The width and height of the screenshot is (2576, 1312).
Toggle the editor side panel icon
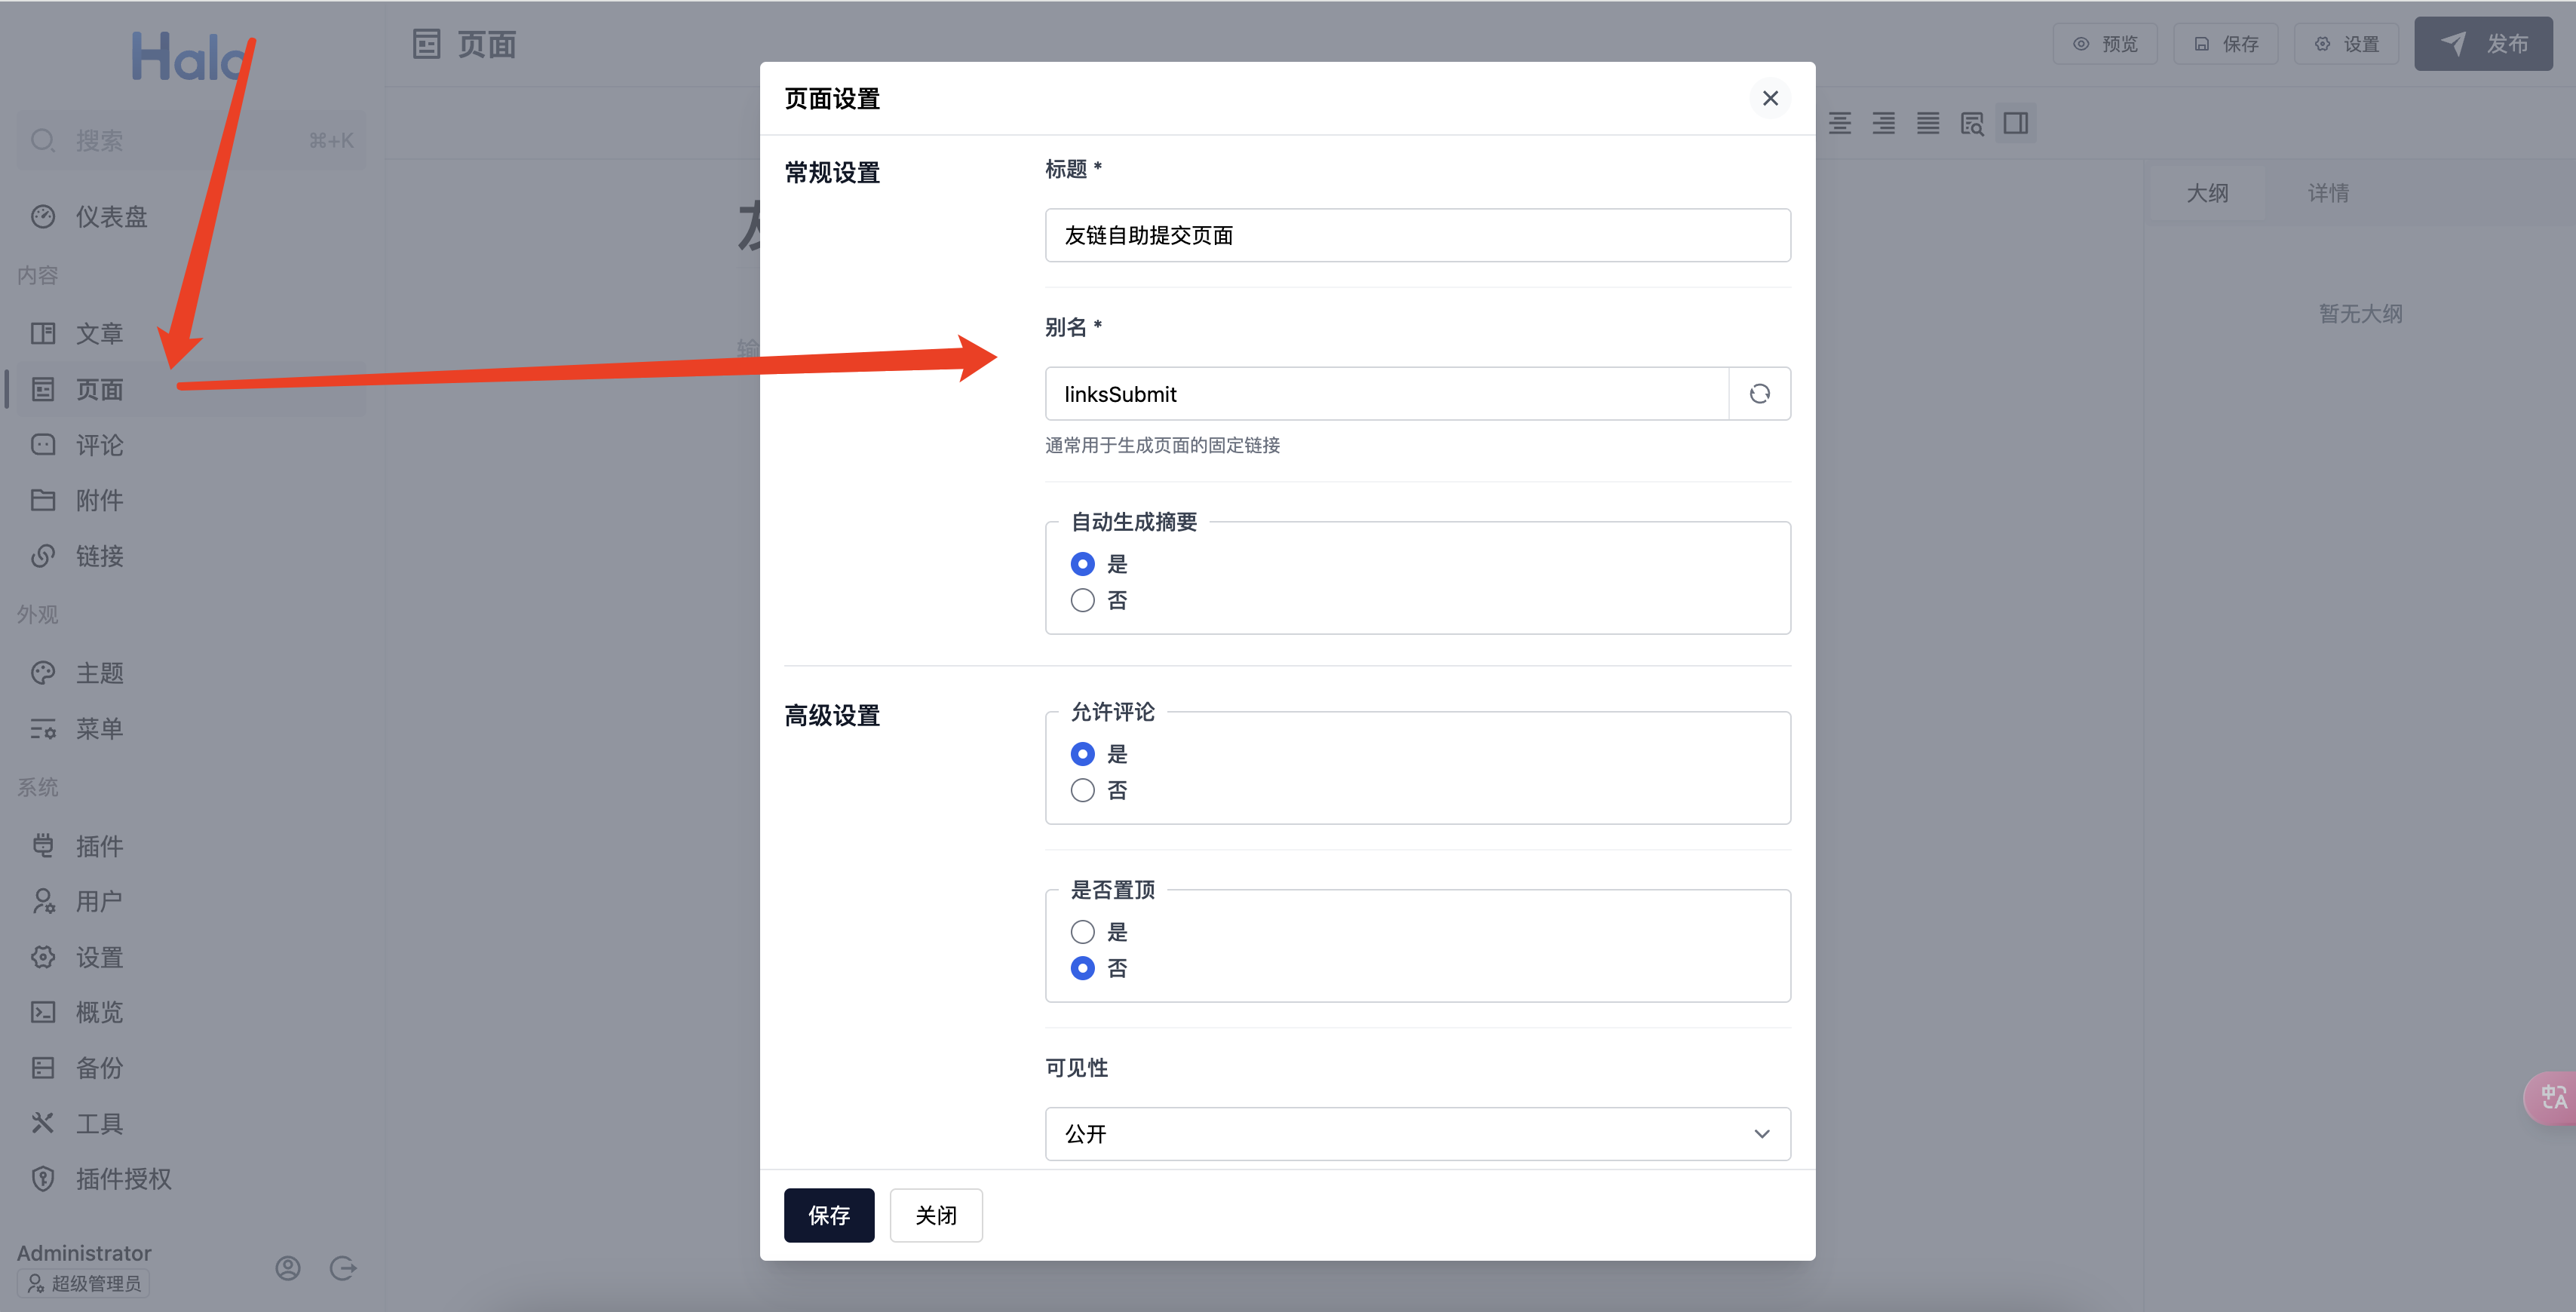click(x=2016, y=123)
